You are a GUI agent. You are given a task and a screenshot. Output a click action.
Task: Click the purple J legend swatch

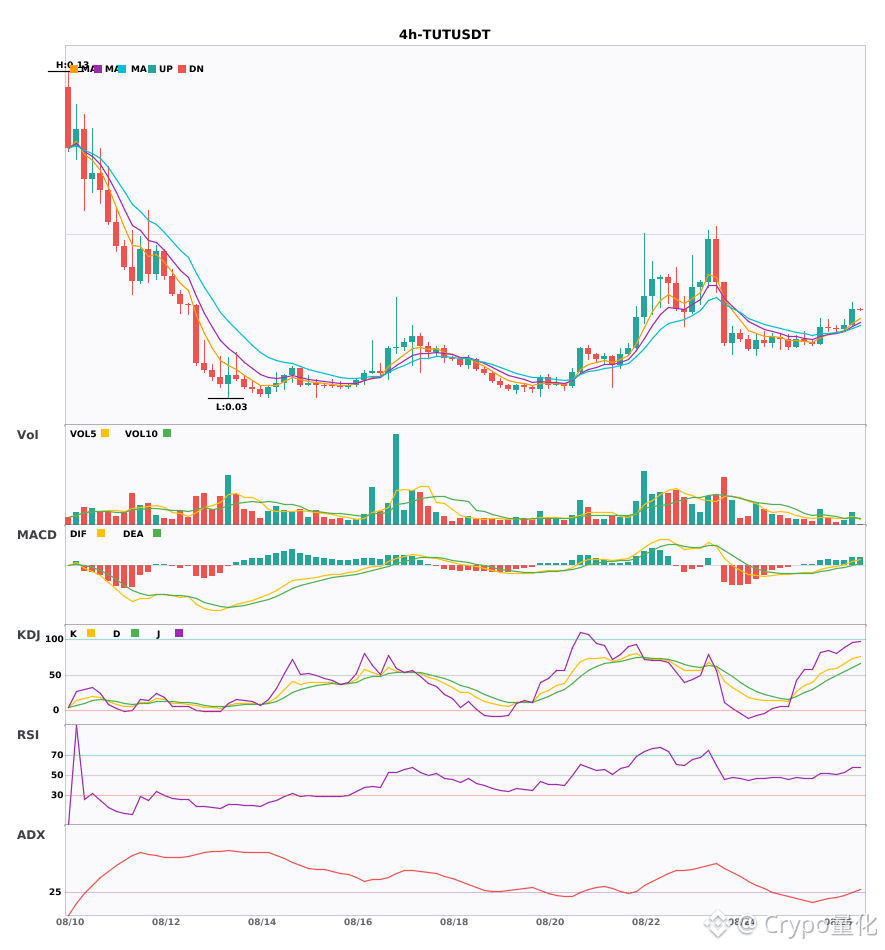point(179,633)
